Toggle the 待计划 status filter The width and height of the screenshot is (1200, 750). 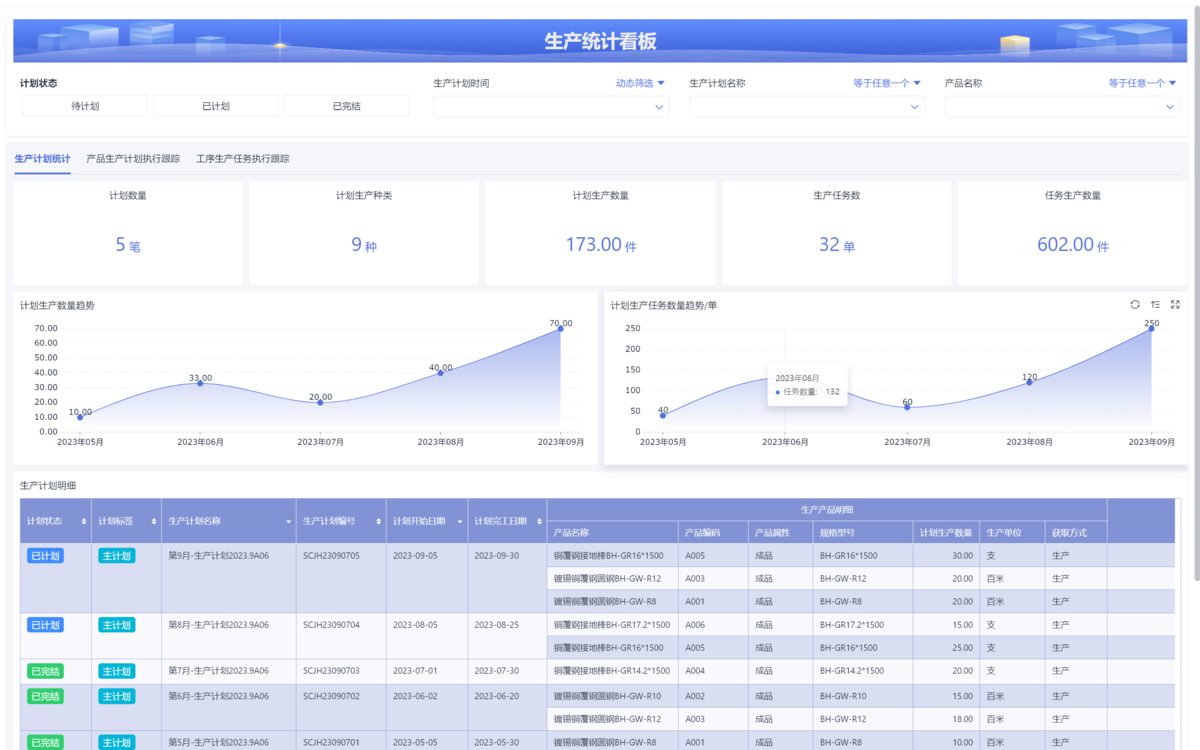click(x=85, y=106)
